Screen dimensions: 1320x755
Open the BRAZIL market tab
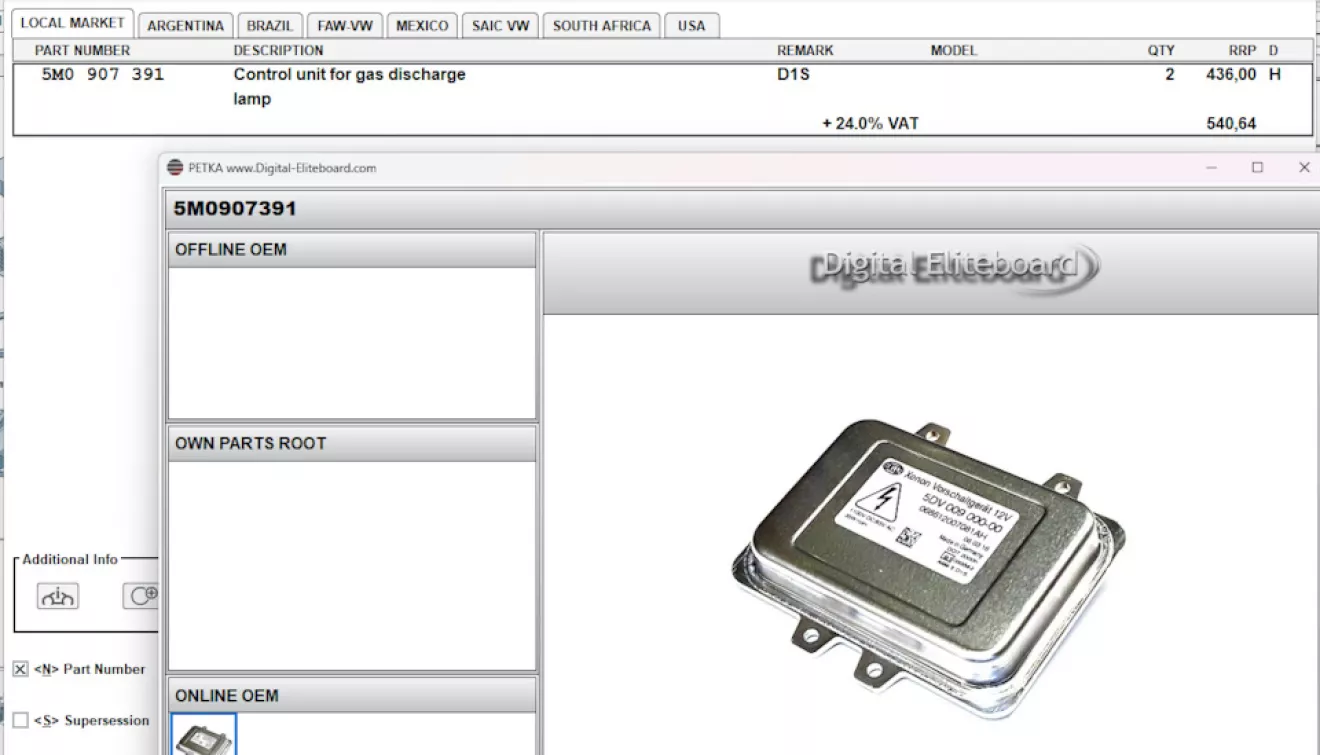270,26
